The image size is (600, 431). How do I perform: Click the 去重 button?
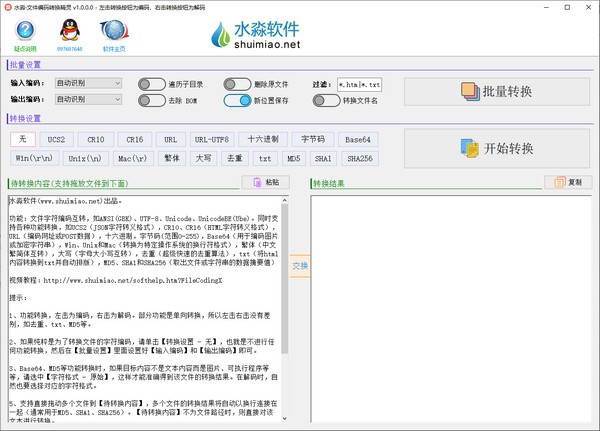pos(235,158)
